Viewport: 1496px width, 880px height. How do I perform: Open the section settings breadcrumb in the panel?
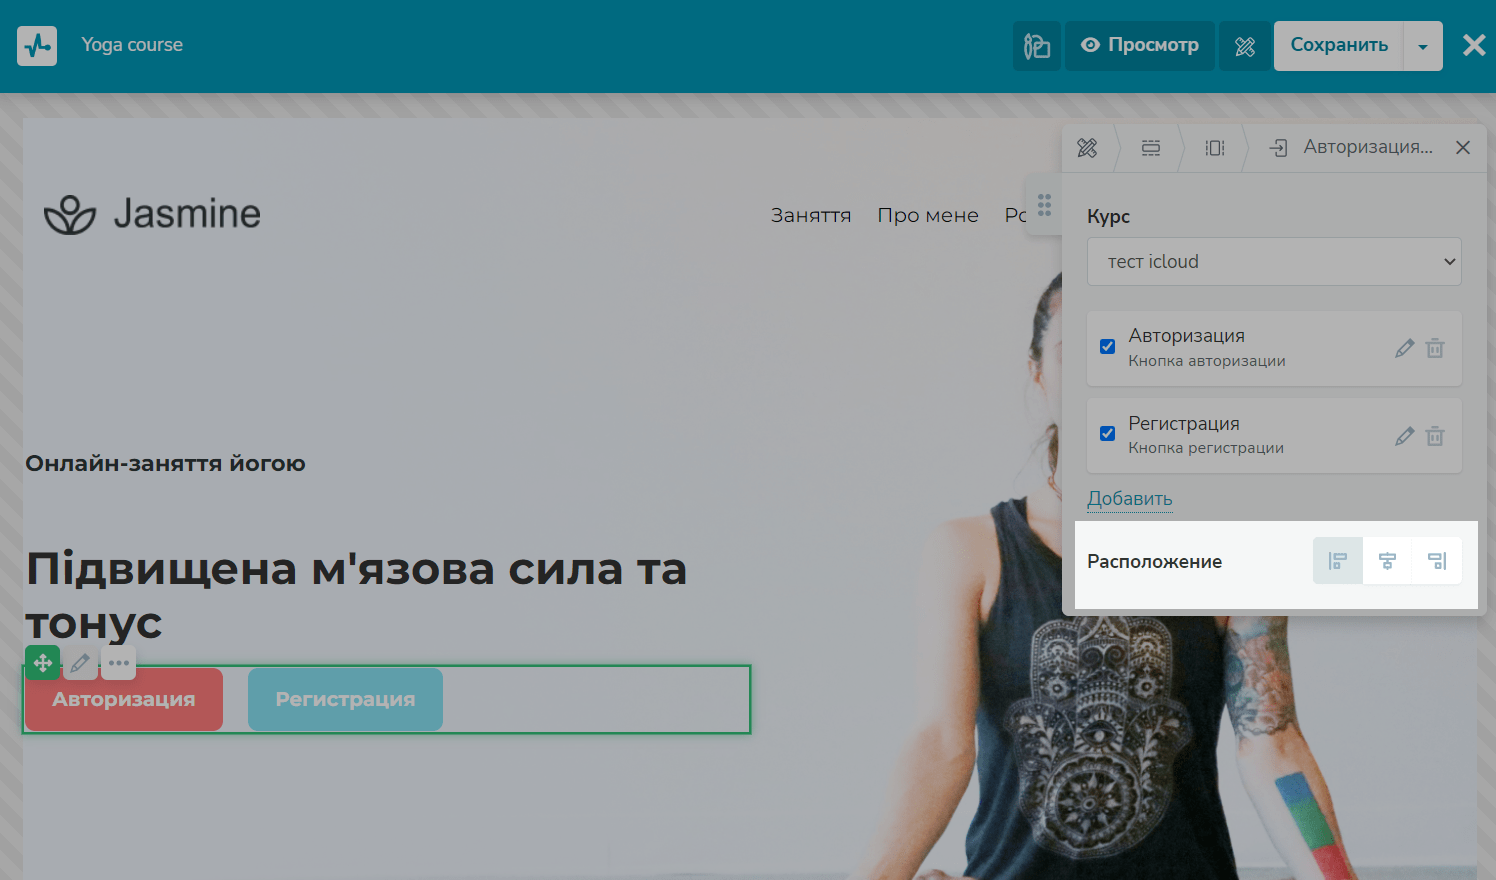point(1151,148)
